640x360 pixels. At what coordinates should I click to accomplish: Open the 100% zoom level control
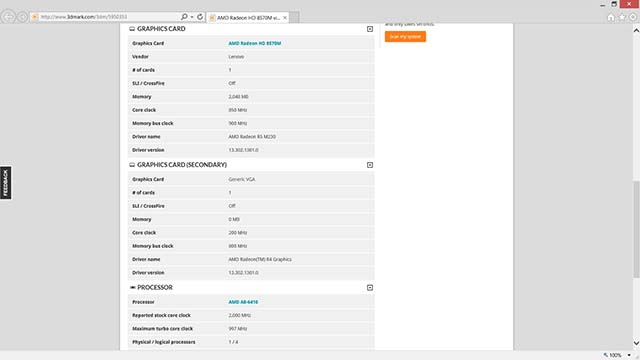pos(612,356)
